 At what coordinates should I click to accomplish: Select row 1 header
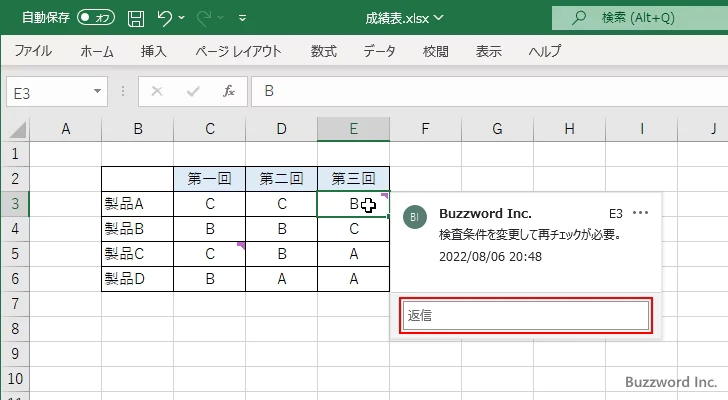(15, 154)
